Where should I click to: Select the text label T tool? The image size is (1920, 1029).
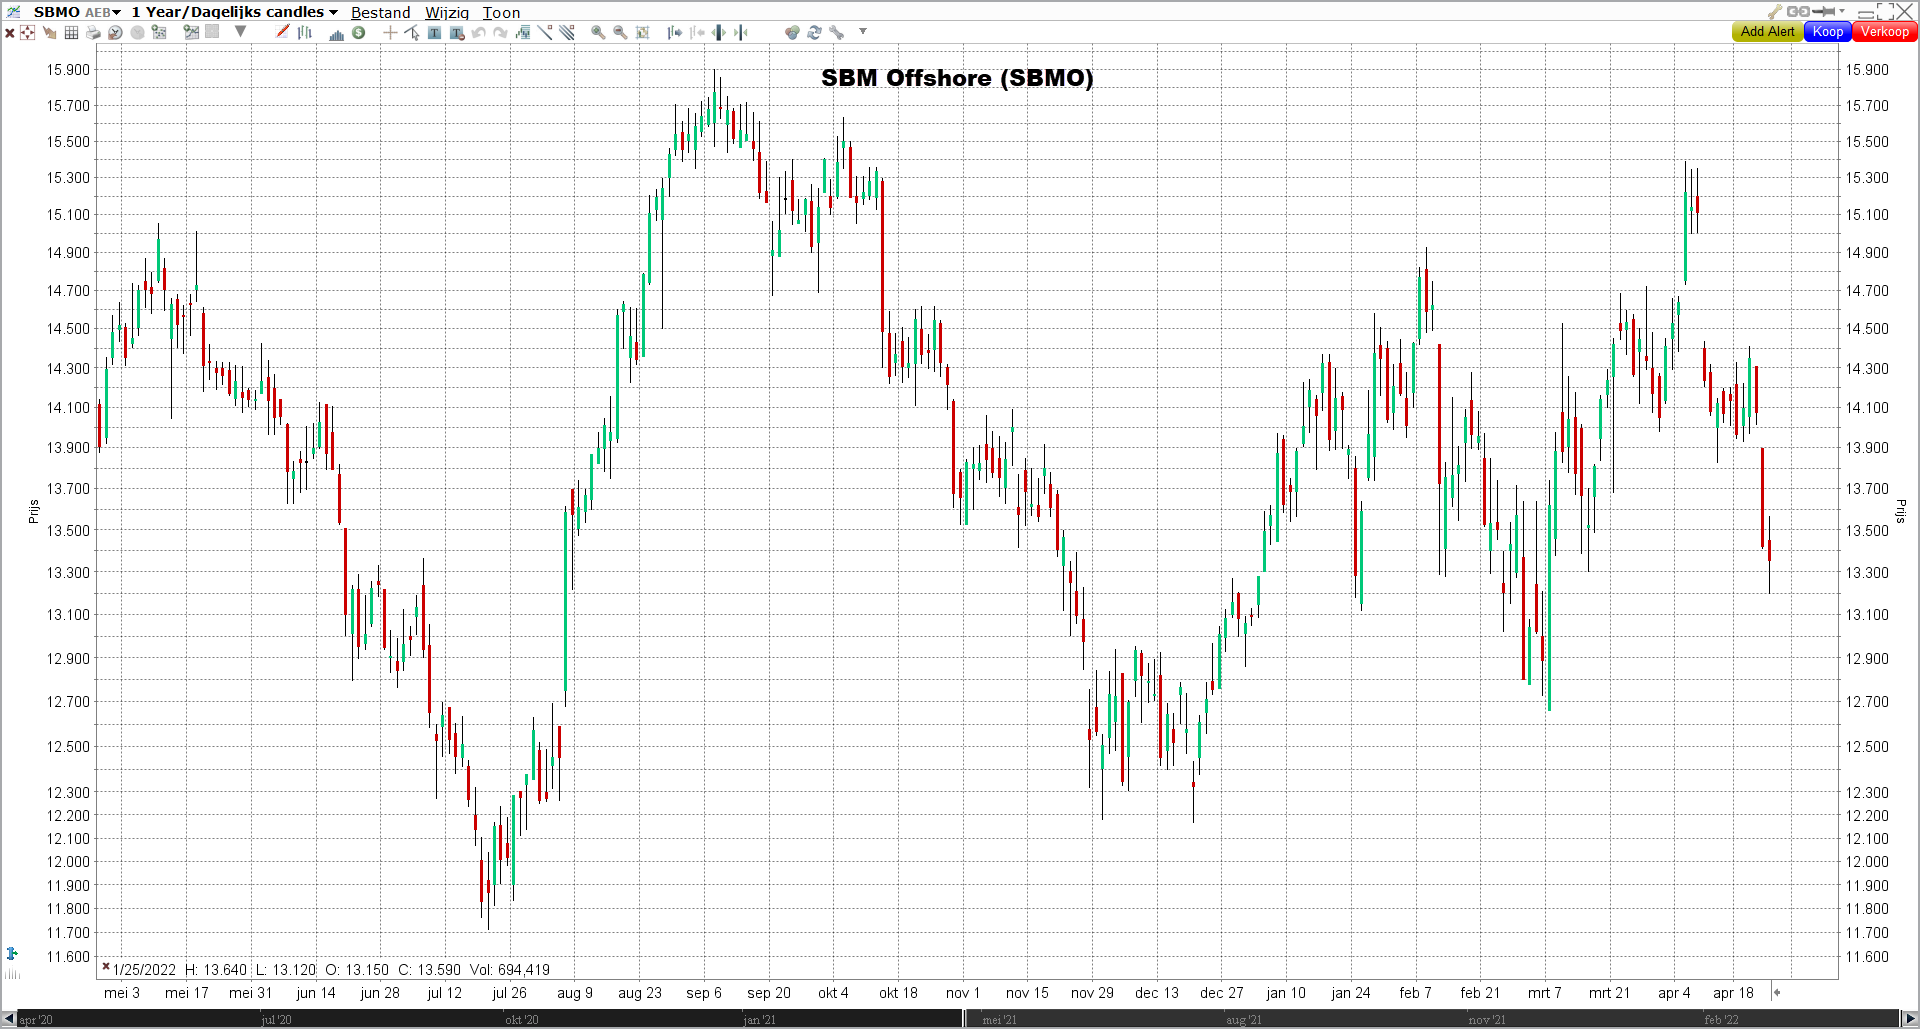point(434,33)
